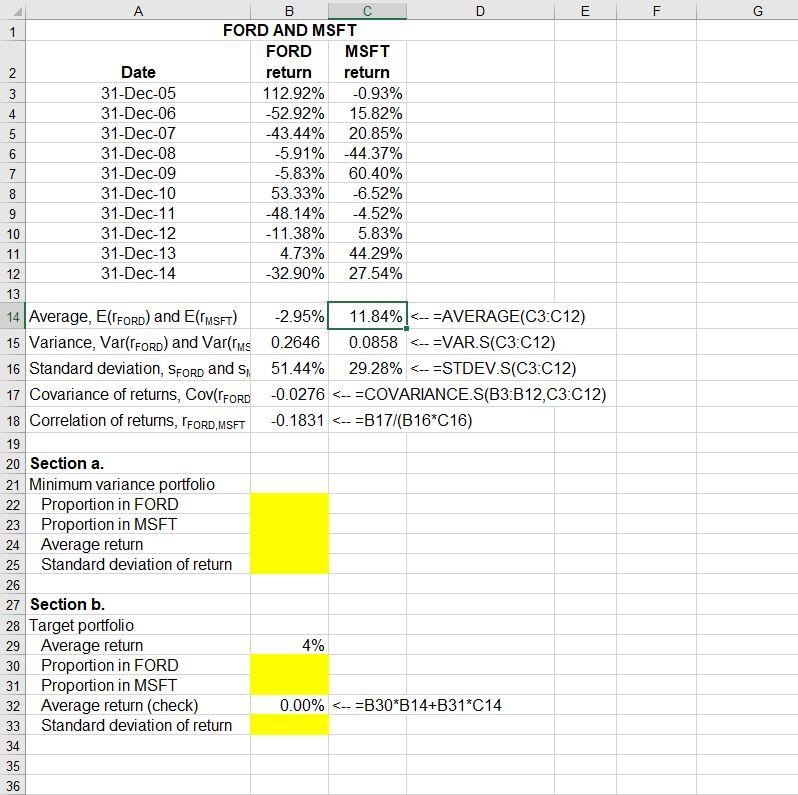Image resolution: width=798 pixels, height=795 pixels.
Task: Click date cell 31-Dec-12
Action: [x=138, y=233]
